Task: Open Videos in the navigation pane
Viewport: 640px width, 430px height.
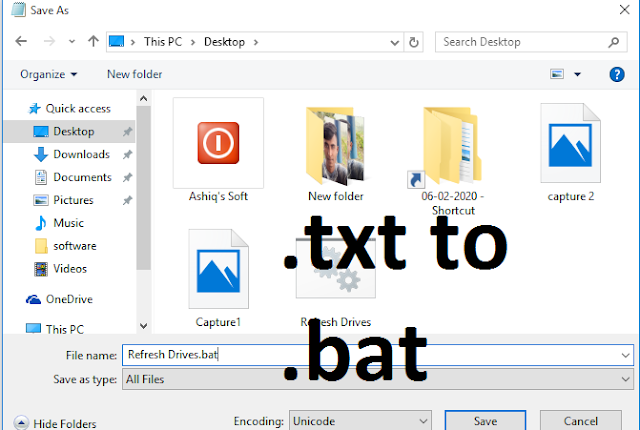Action: [60, 268]
